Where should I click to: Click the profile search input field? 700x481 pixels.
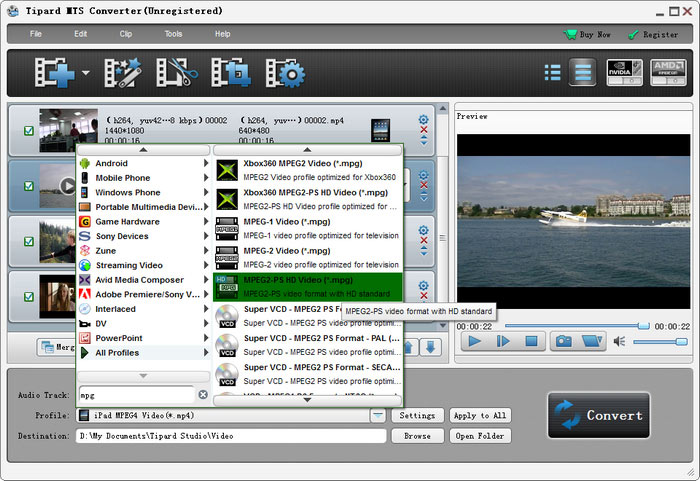137,395
